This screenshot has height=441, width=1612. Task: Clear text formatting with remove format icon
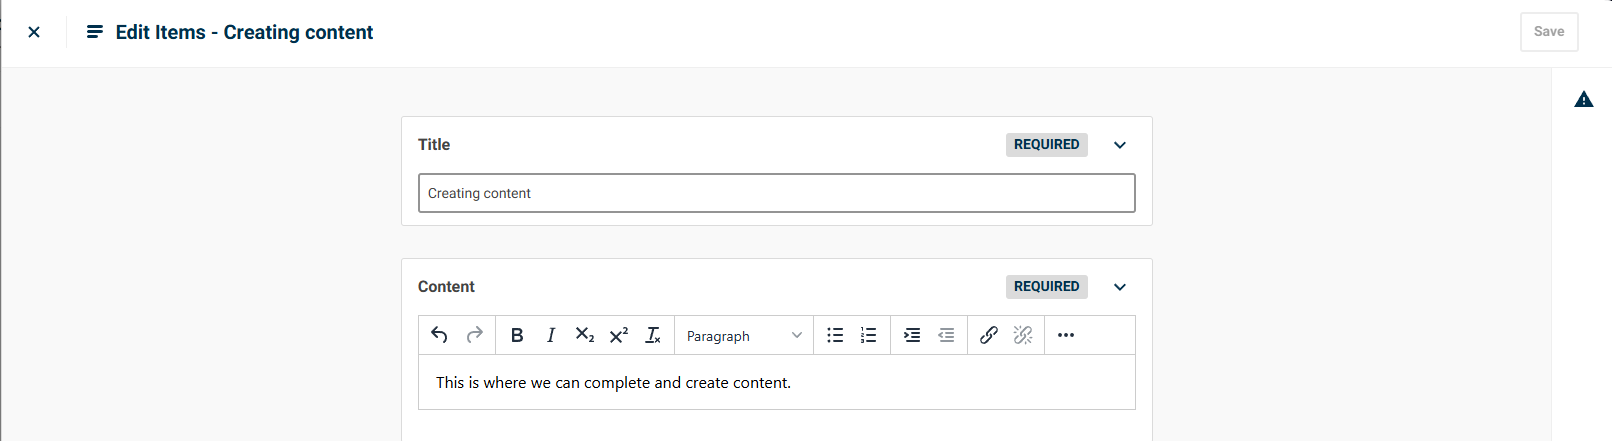coord(653,335)
